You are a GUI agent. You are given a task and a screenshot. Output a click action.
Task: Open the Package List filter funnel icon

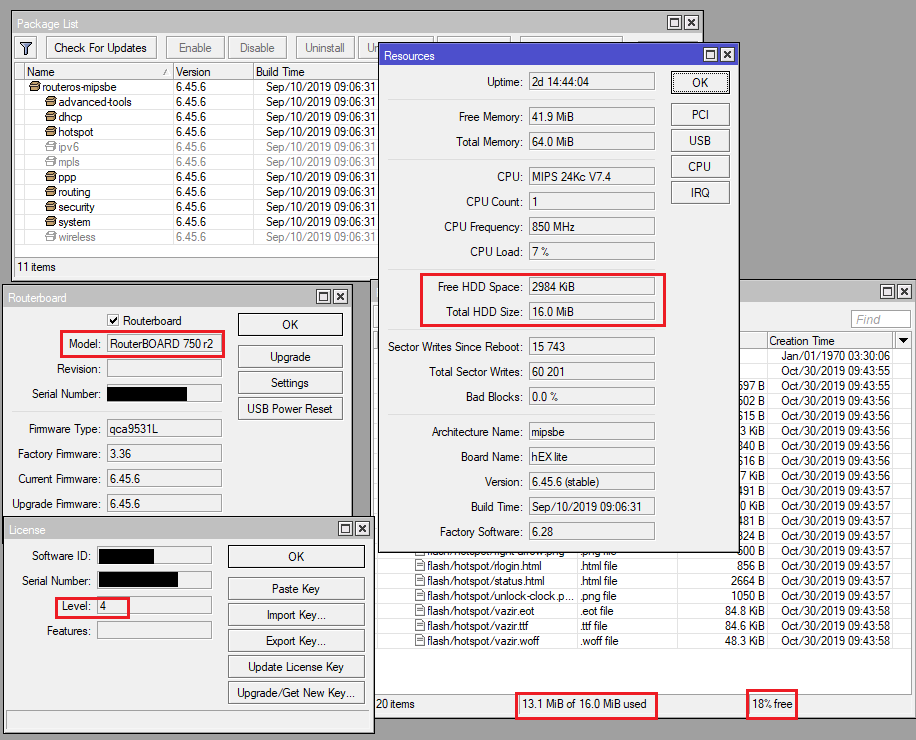(x=26, y=48)
